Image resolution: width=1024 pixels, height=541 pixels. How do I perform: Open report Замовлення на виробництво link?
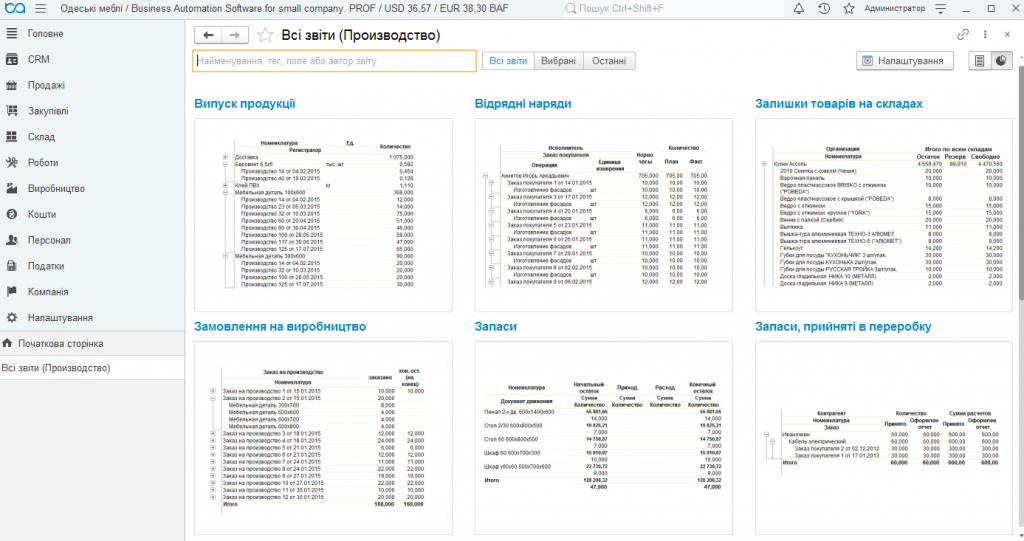coord(280,326)
